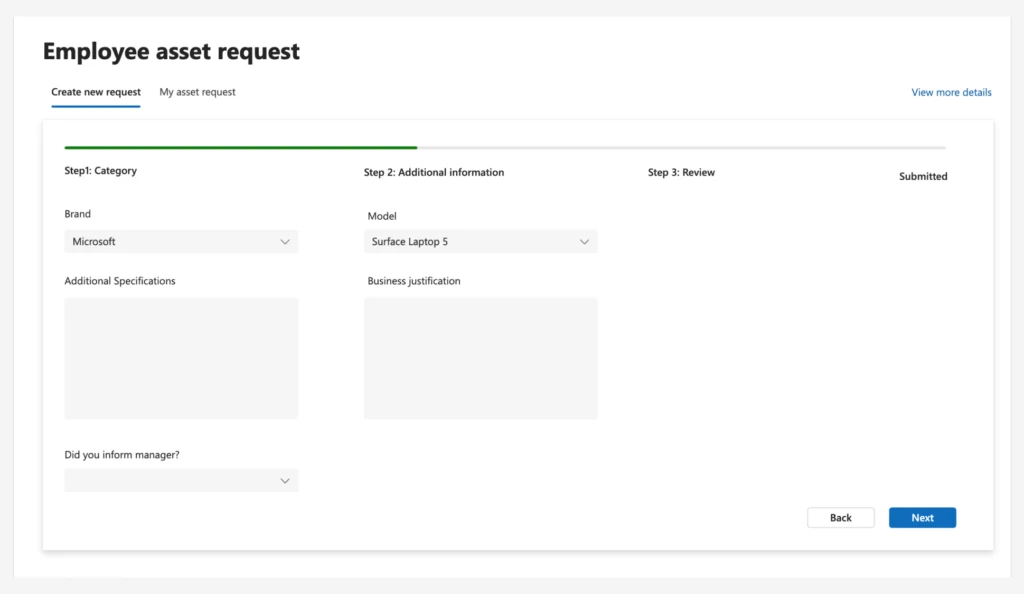Switch to the 'My asset request' tab
This screenshot has width=1024, height=594.
197,91
